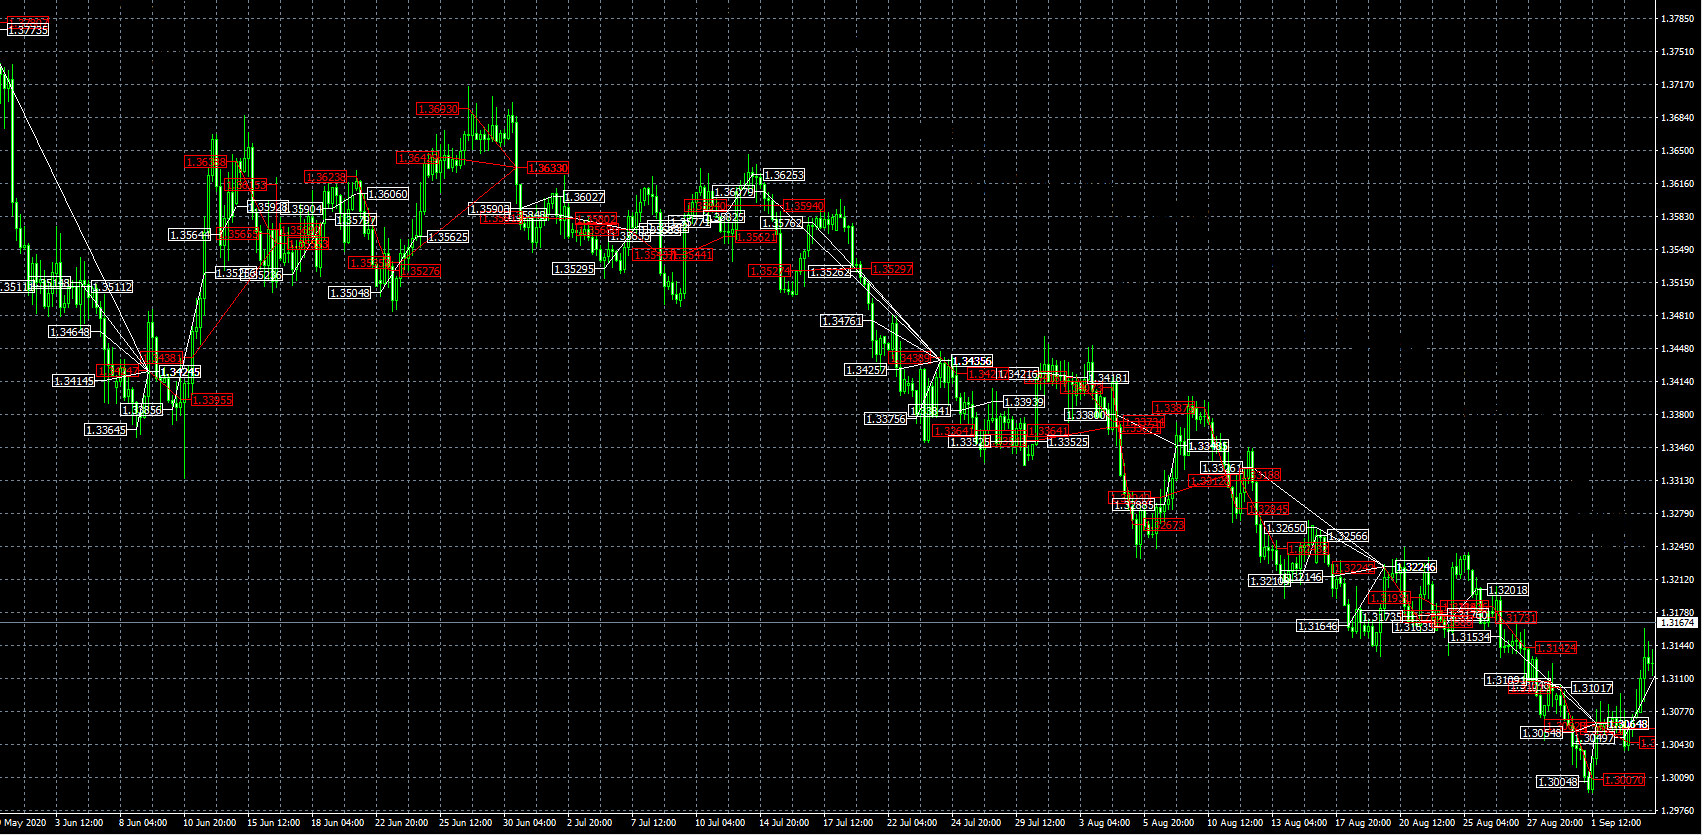The height and width of the screenshot is (835, 1703).
Task: Select the red 1.30070 price label
Action: coord(1624,780)
